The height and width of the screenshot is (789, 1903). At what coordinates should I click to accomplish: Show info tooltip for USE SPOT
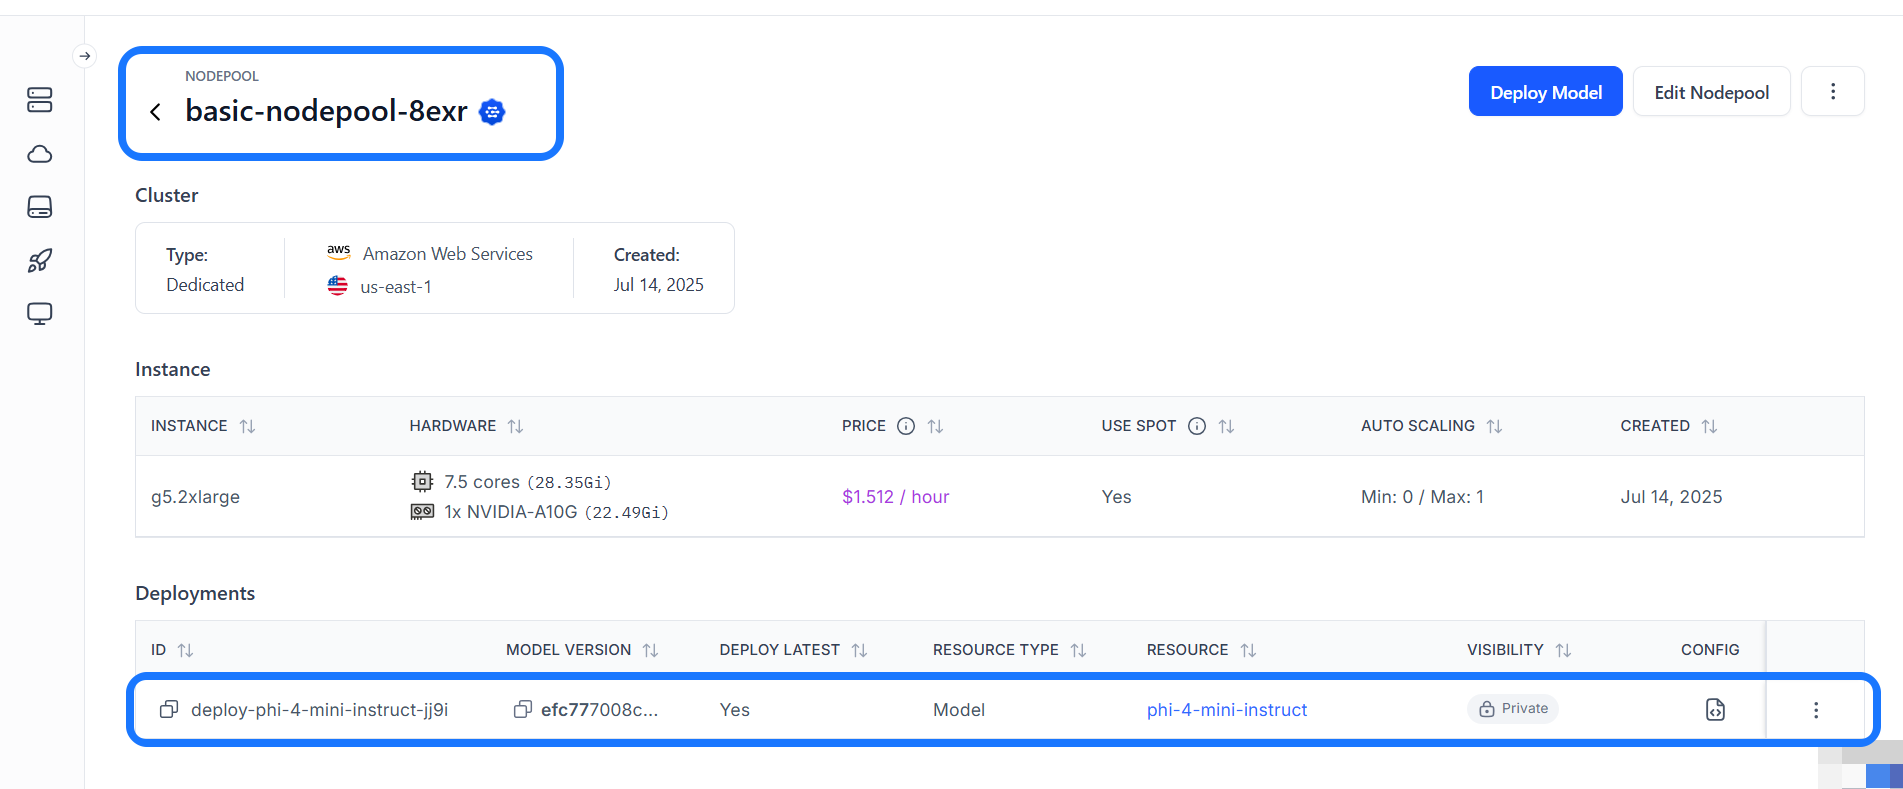pos(1196,426)
